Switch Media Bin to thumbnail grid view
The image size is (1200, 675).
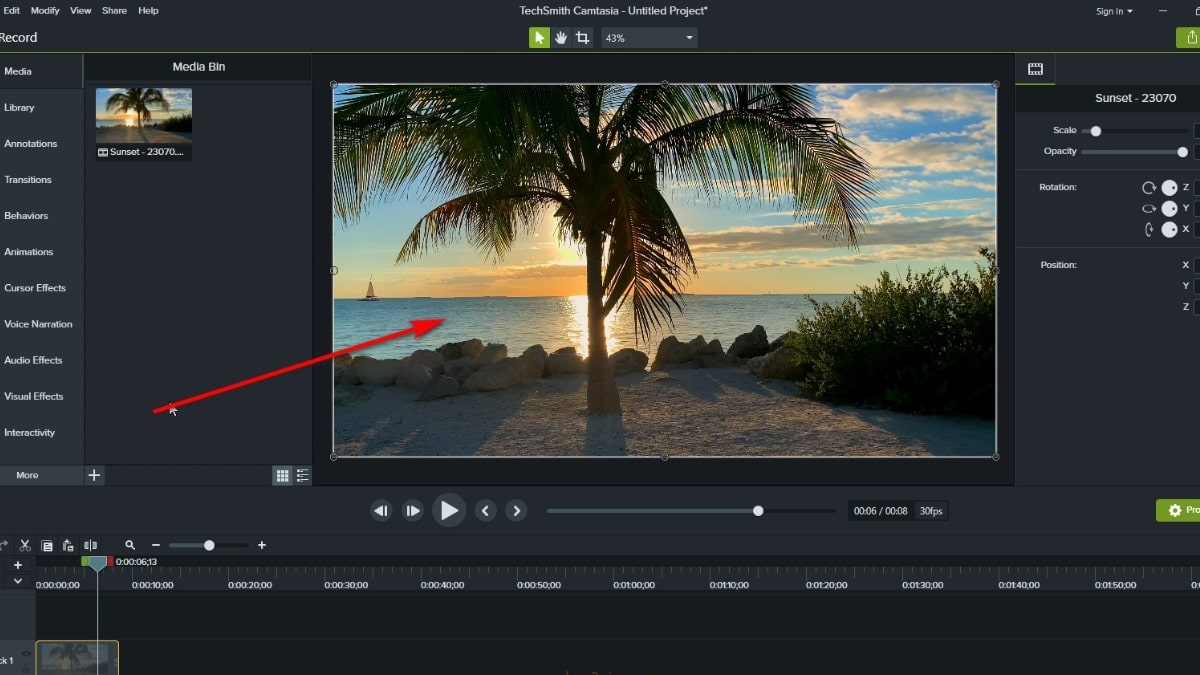[x=282, y=476]
